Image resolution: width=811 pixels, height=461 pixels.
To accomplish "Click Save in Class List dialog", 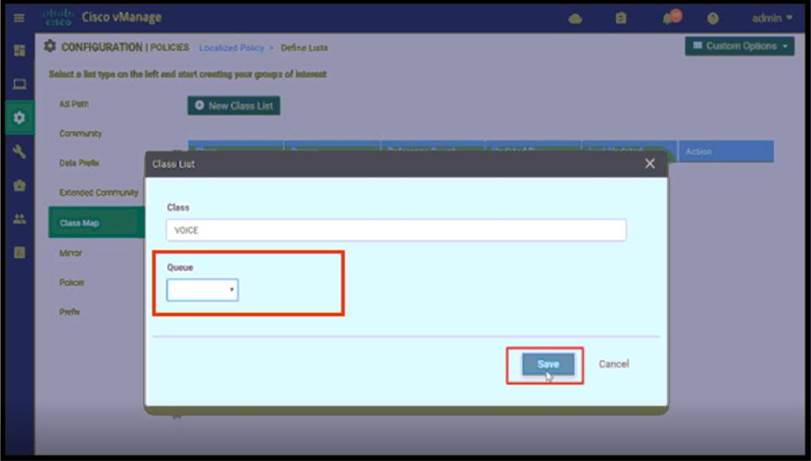I will point(548,364).
